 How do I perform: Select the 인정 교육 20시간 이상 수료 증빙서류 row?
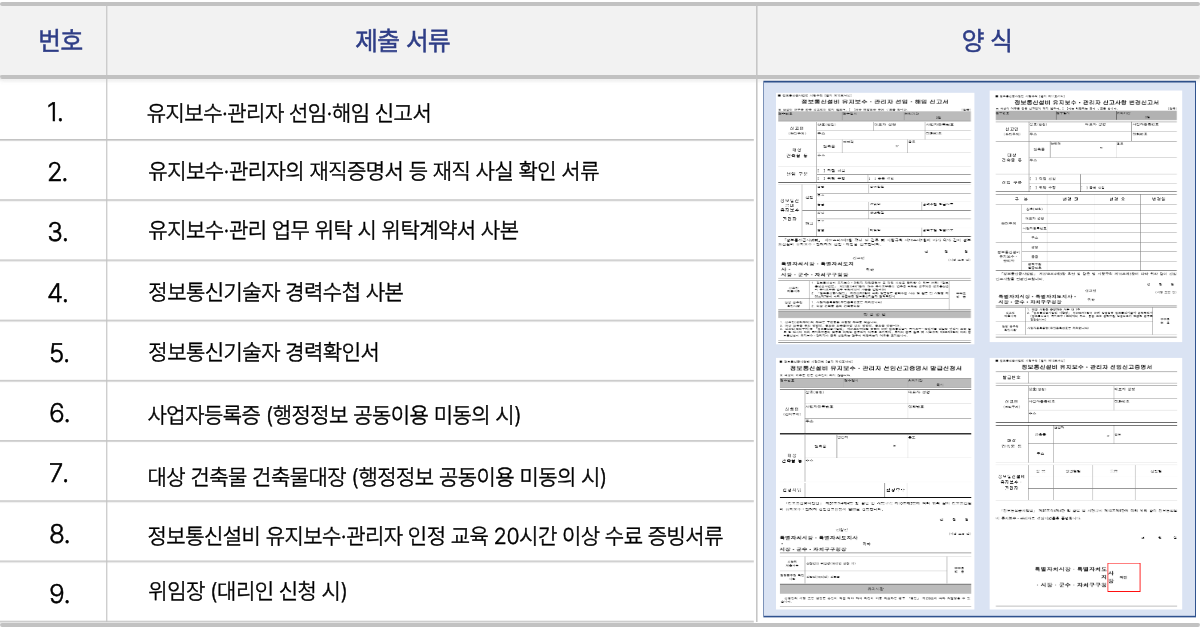click(435, 534)
